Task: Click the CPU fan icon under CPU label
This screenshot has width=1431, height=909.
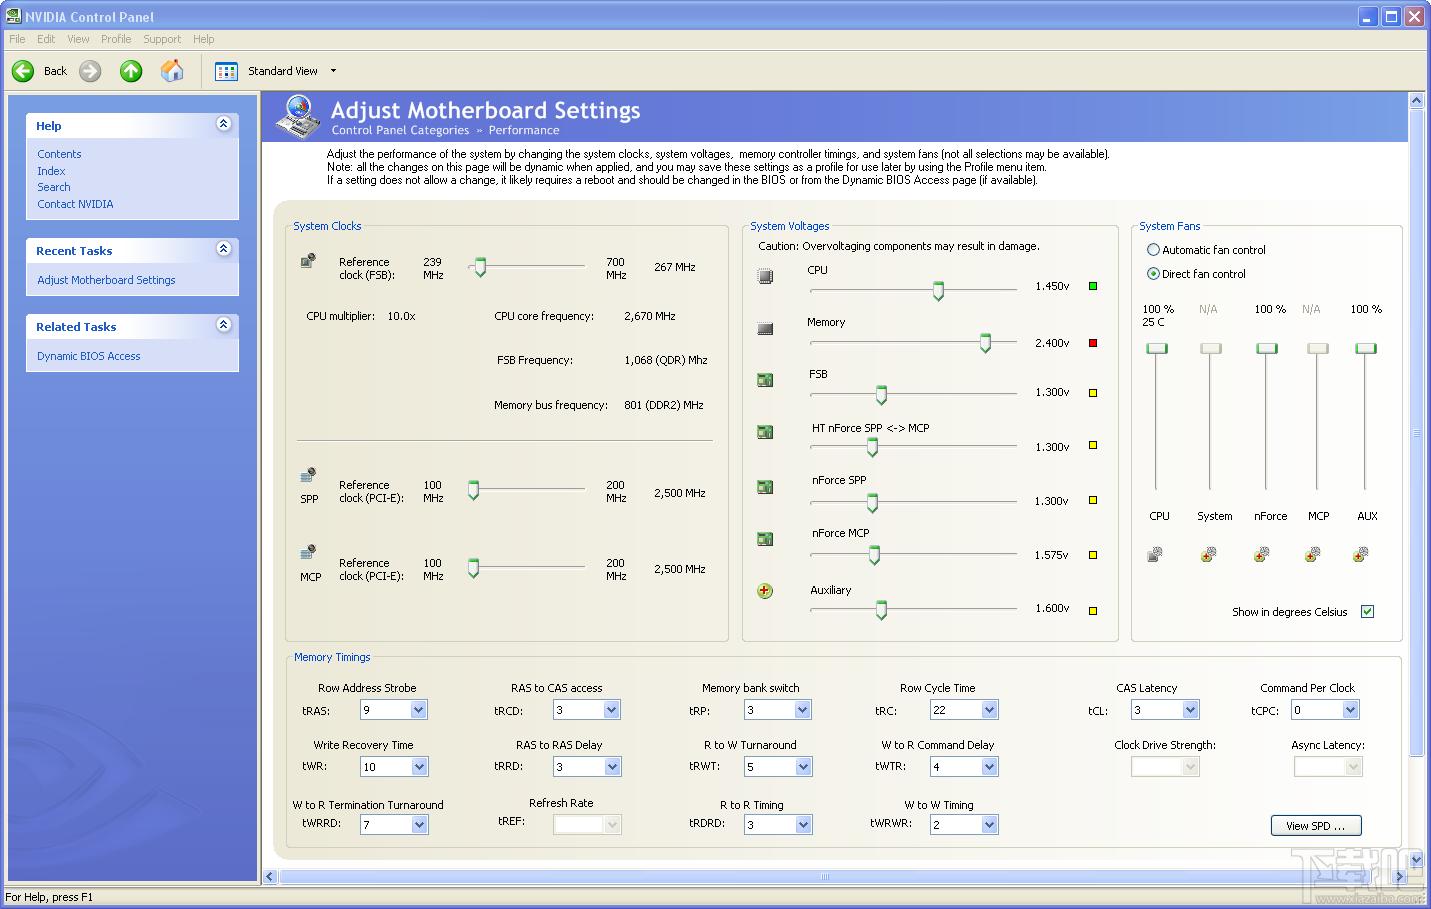Action: click(1155, 554)
